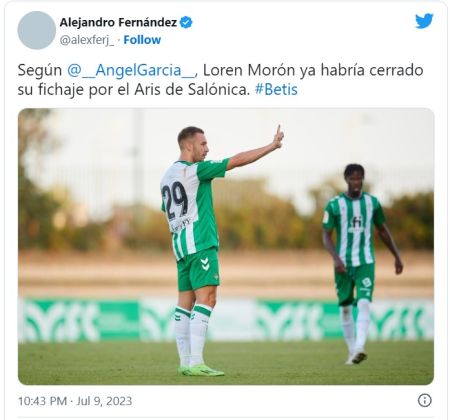This screenshot has width=450, height=420.
Task: Open the football photo attached to the tweet
Action: click(x=226, y=246)
